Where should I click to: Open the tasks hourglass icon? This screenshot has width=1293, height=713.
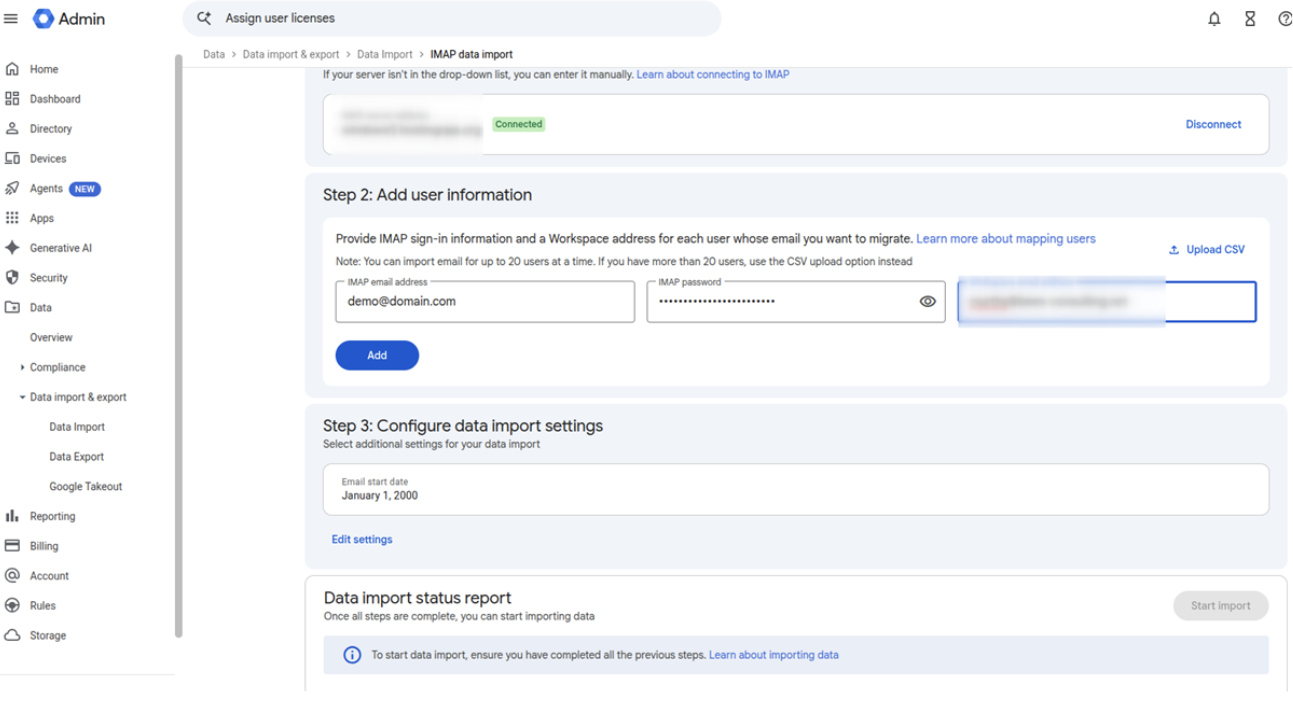click(x=1250, y=19)
